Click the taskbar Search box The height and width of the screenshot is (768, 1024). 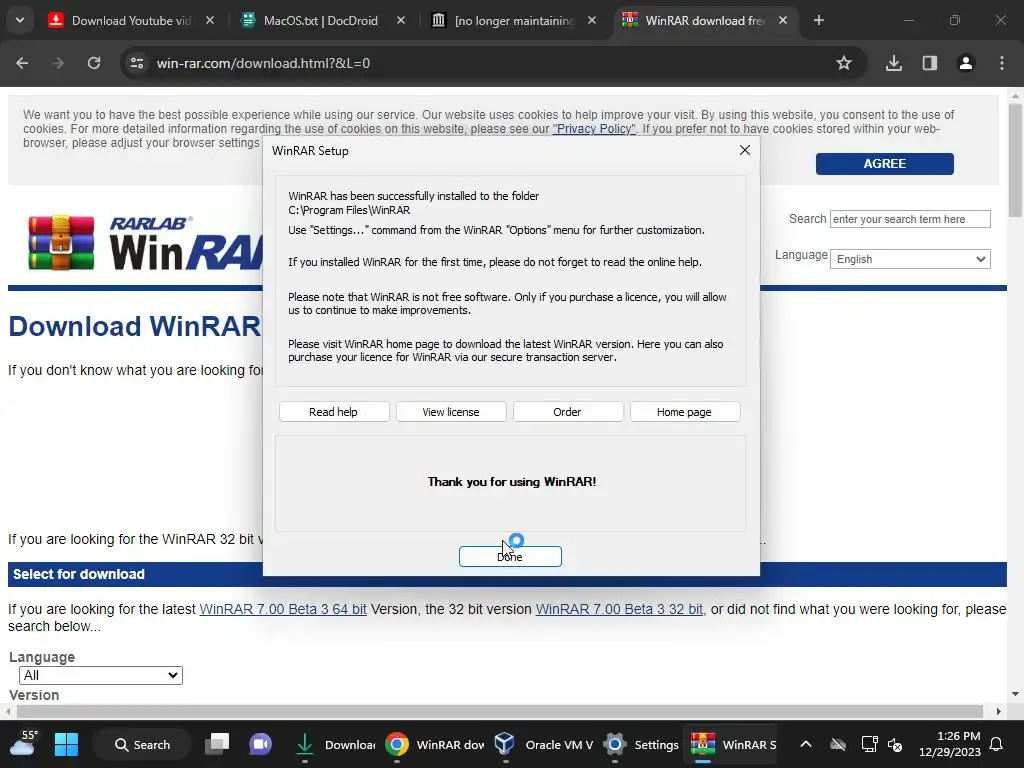click(x=142, y=744)
